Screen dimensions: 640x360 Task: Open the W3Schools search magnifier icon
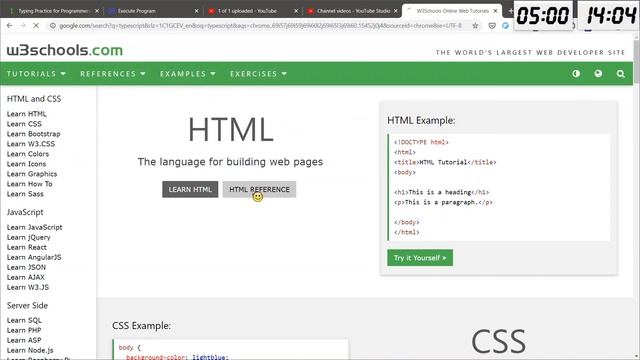coord(620,73)
